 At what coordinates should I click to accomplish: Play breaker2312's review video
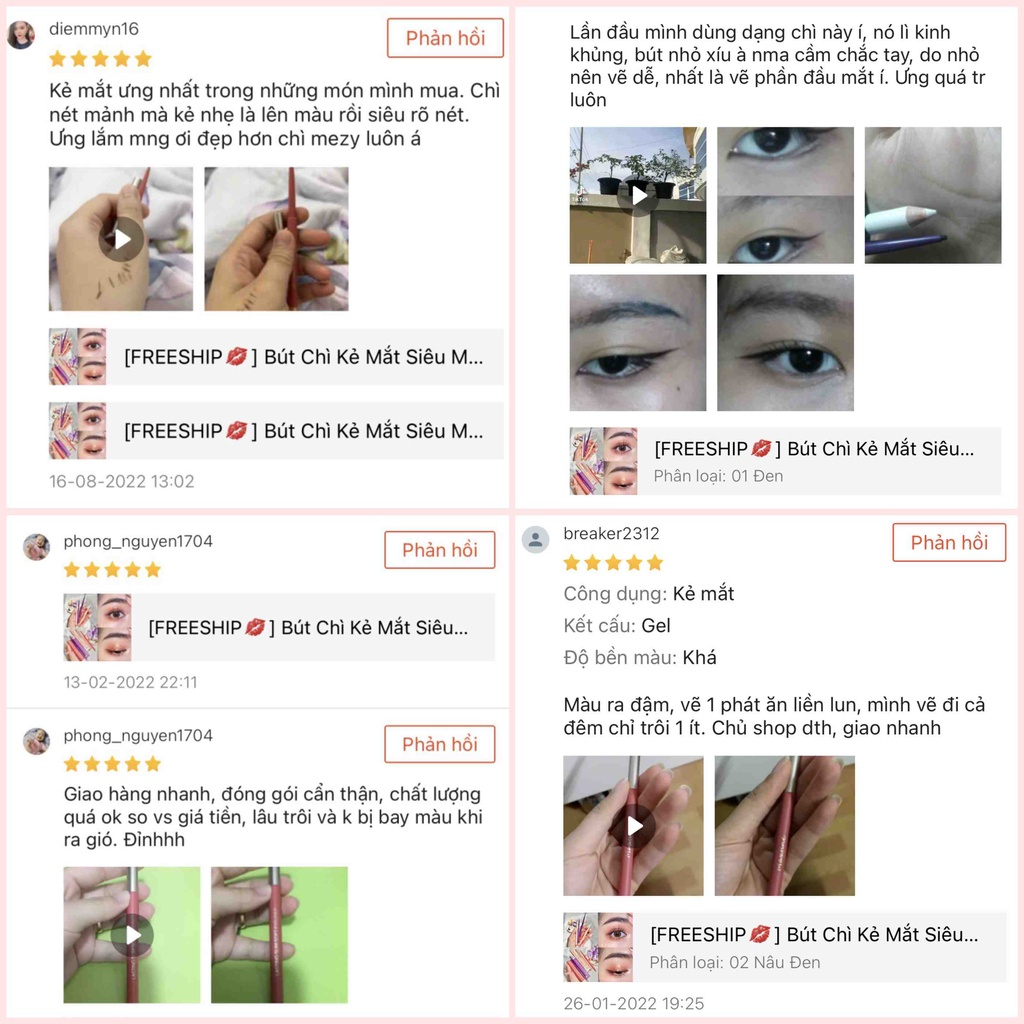pyautogui.click(x=633, y=825)
